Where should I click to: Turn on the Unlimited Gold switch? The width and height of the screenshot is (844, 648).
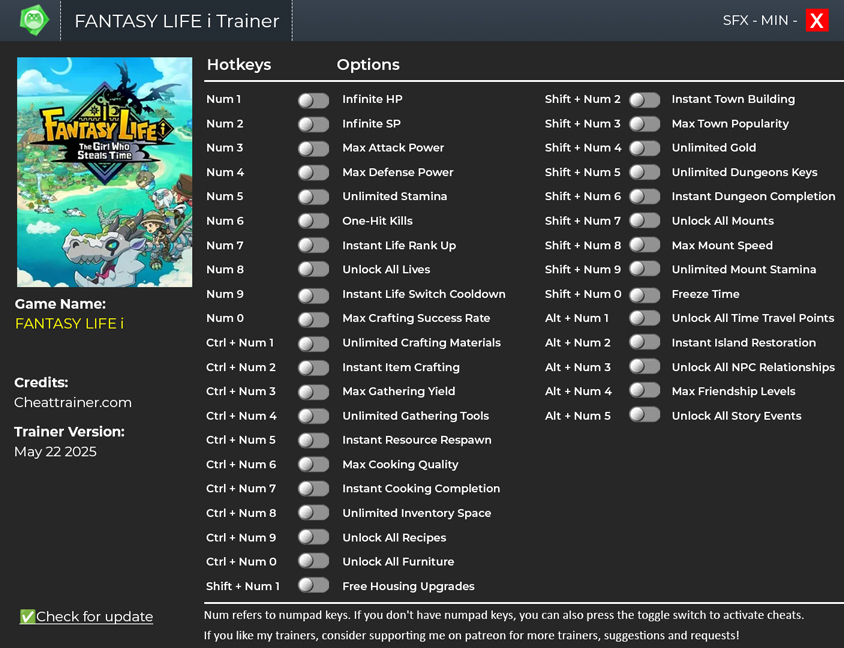coord(644,149)
